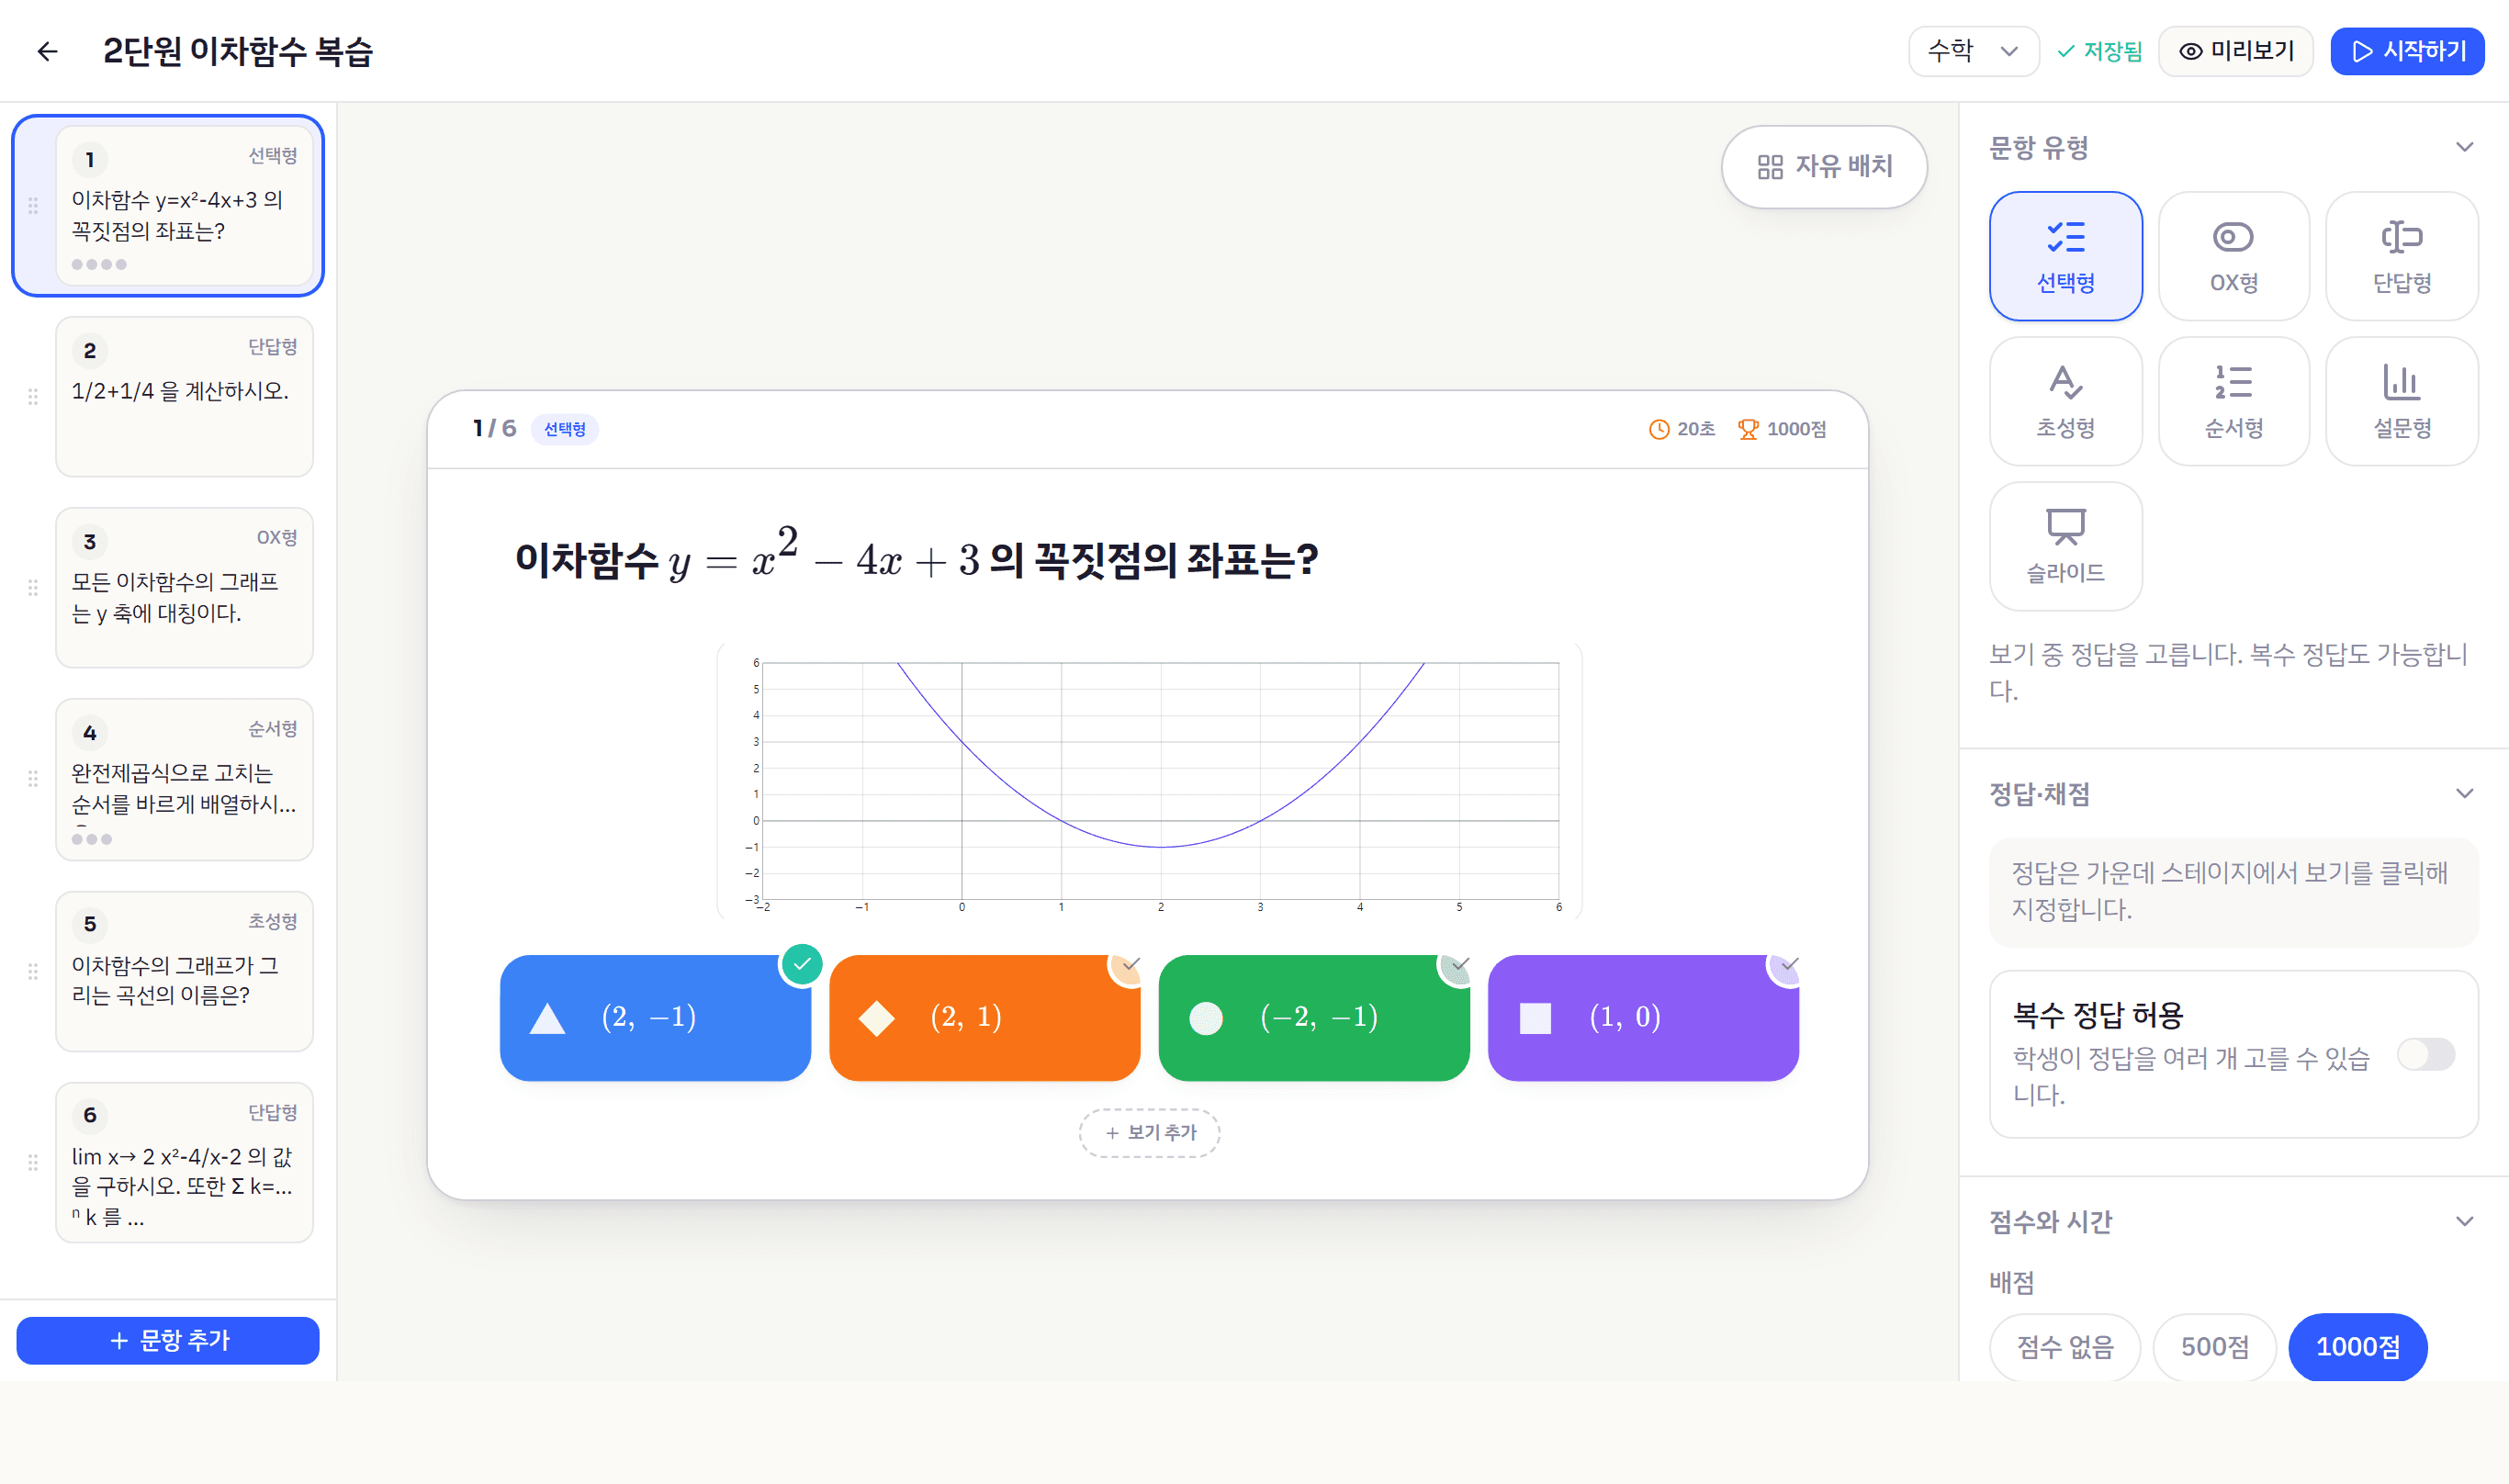Viewport: 2509px width, 1484px height.
Task: Open question 2 단답형 in sidebar
Action: (x=184, y=397)
